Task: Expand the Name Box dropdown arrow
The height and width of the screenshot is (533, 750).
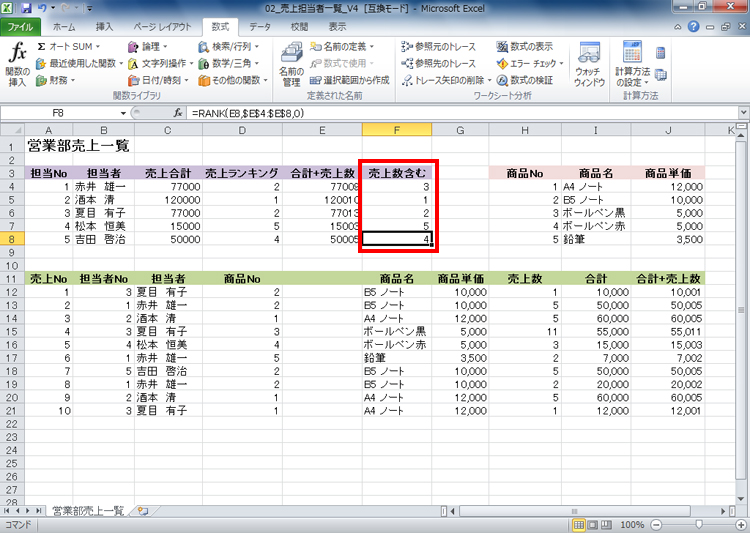Action: point(123,113)
